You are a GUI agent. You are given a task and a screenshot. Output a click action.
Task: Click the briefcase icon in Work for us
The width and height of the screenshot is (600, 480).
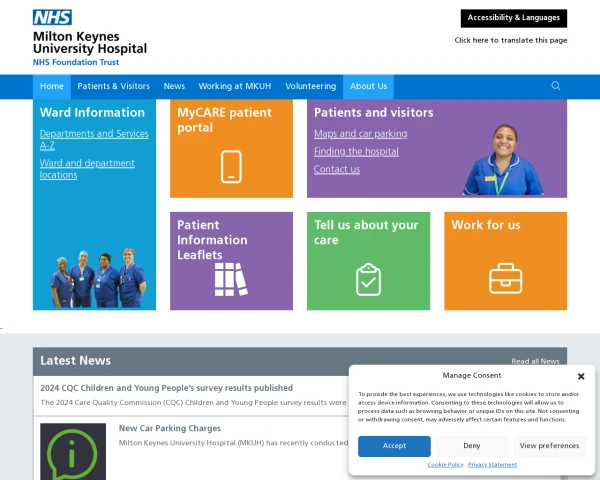click(505, 278)
